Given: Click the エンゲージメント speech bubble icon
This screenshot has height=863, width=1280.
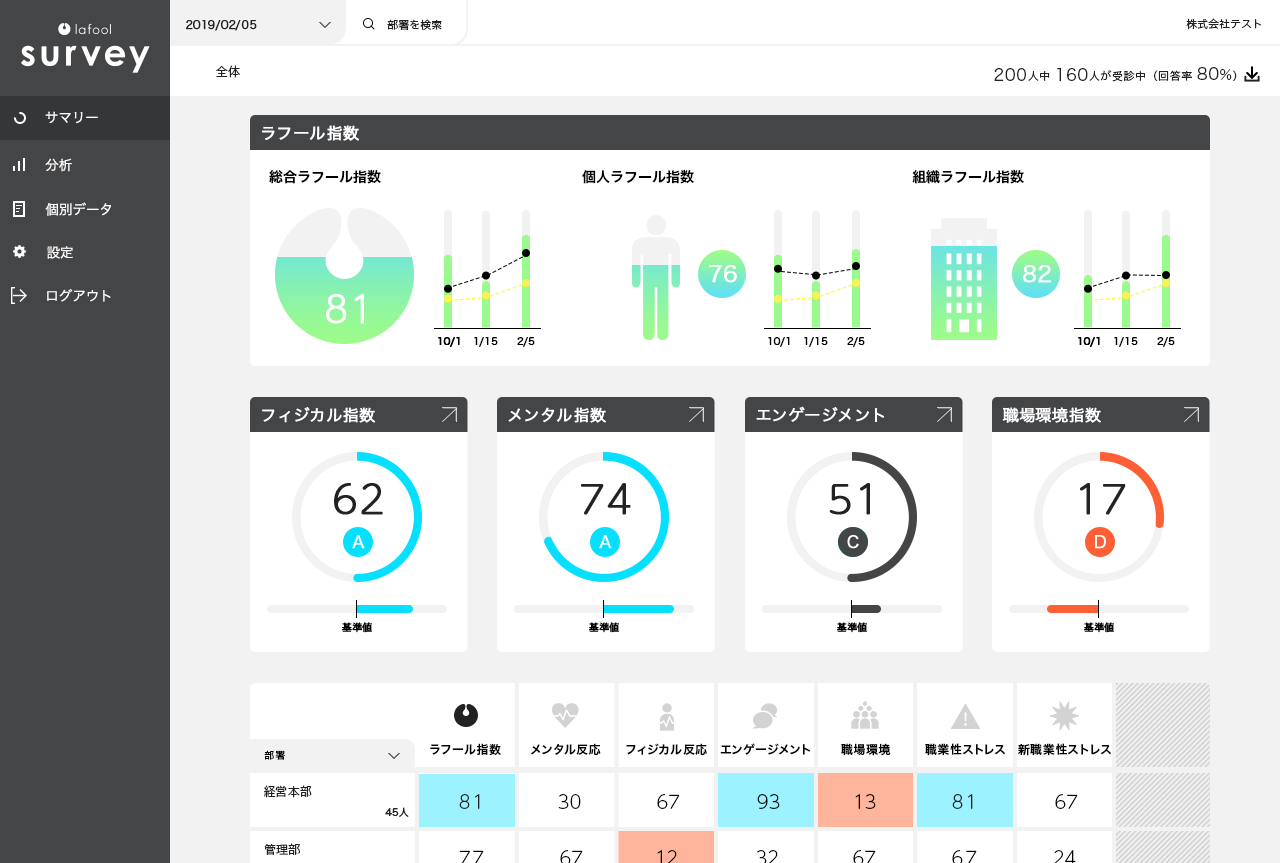Looking at the screenshot, I should [764, 716].
